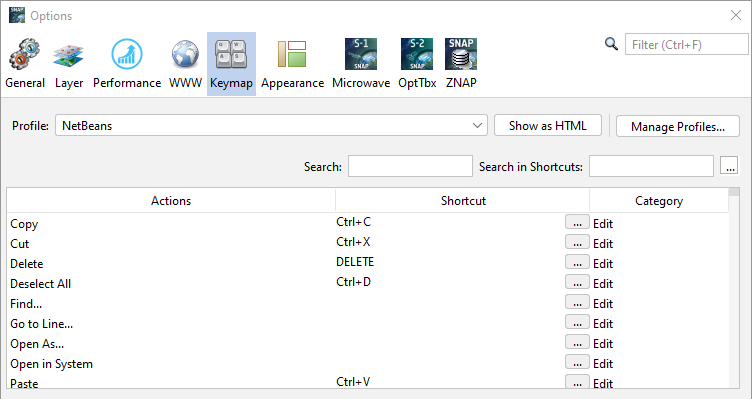Click into the Filter (Ctrl+F) field
This screenshot has height=399, width=752.
[686, 45]
